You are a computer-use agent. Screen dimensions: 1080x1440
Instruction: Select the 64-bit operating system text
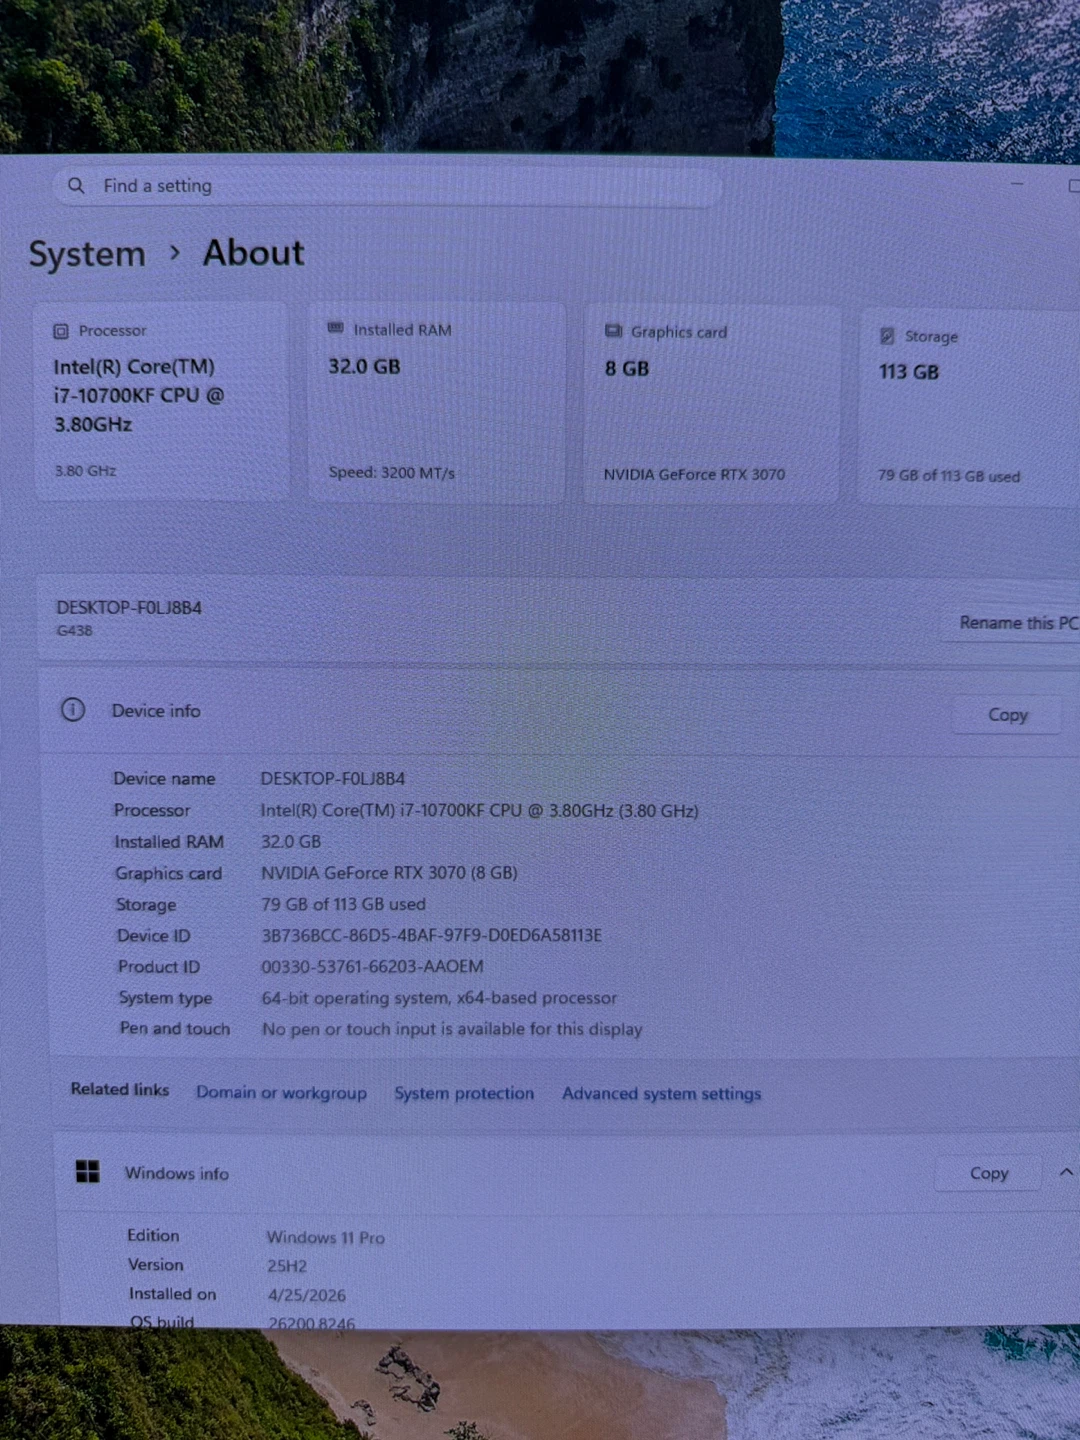coord(439,998)
